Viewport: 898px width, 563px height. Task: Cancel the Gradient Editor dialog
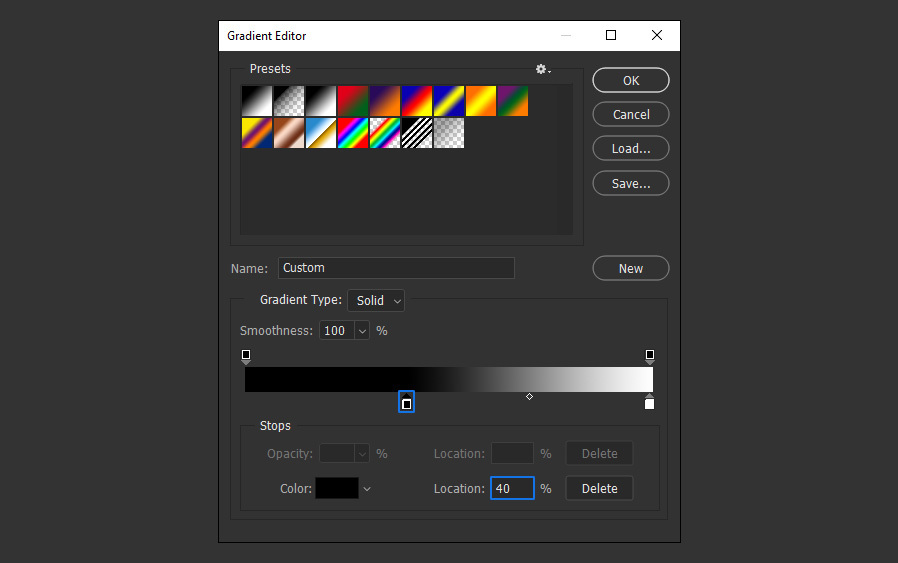pos(631,114)
